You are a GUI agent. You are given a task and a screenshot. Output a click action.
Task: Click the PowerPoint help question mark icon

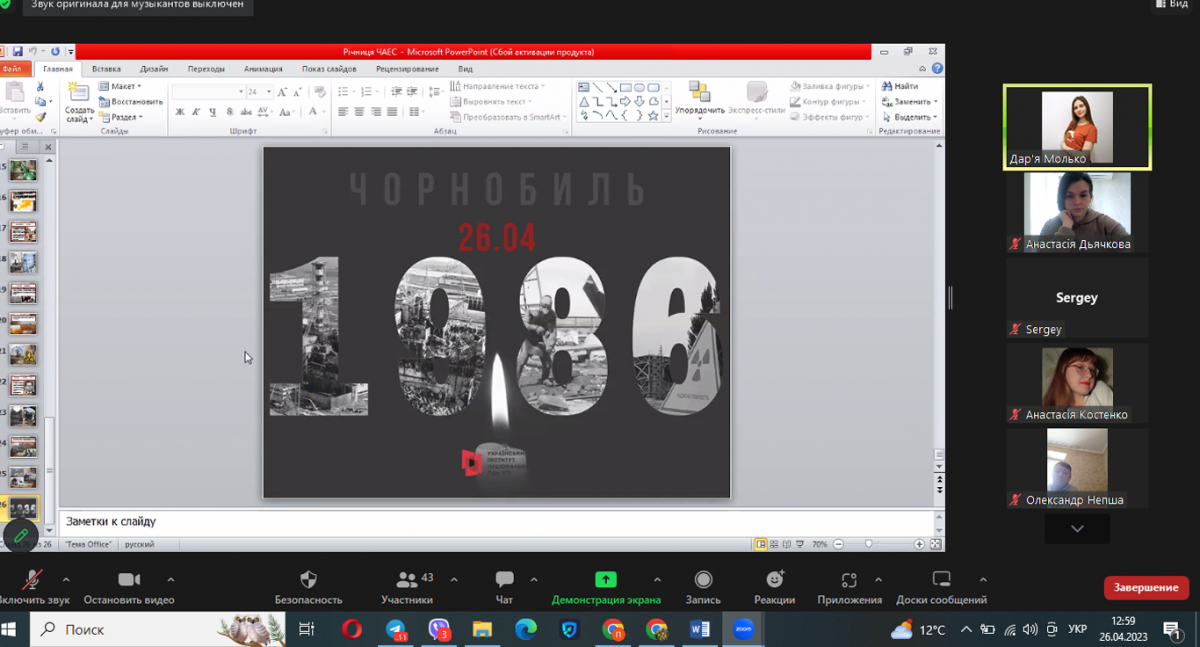coord(937,69)
